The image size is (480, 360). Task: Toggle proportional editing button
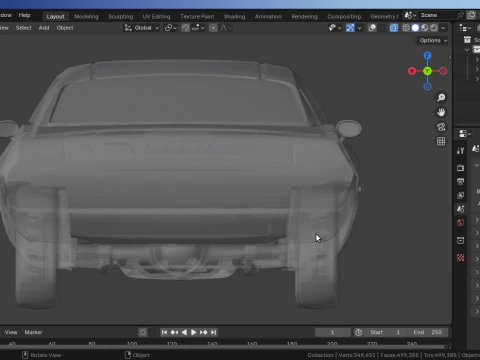coord(213,28)
